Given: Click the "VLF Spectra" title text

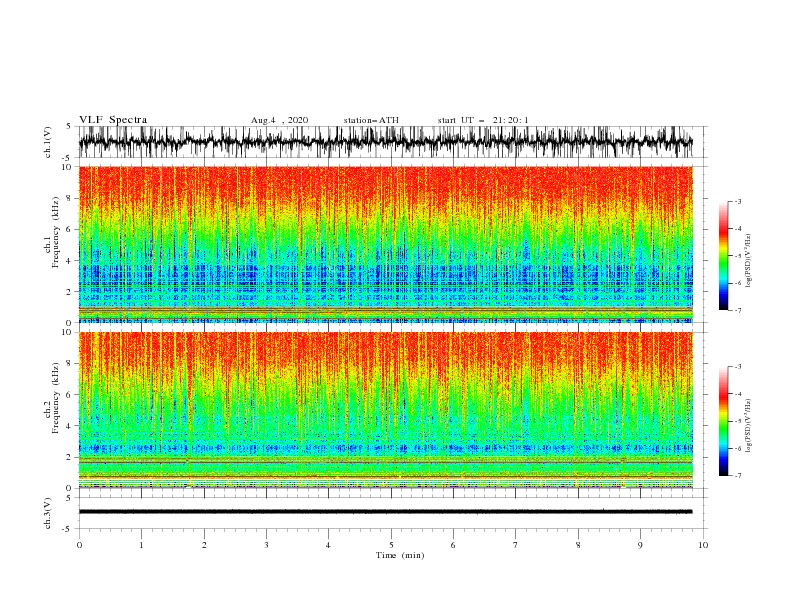Looking at the screenshot, I should 113,120.
